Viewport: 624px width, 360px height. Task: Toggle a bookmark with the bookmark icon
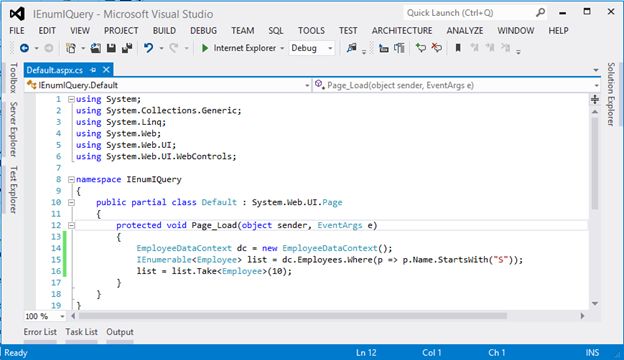click(x=458, y=48)
